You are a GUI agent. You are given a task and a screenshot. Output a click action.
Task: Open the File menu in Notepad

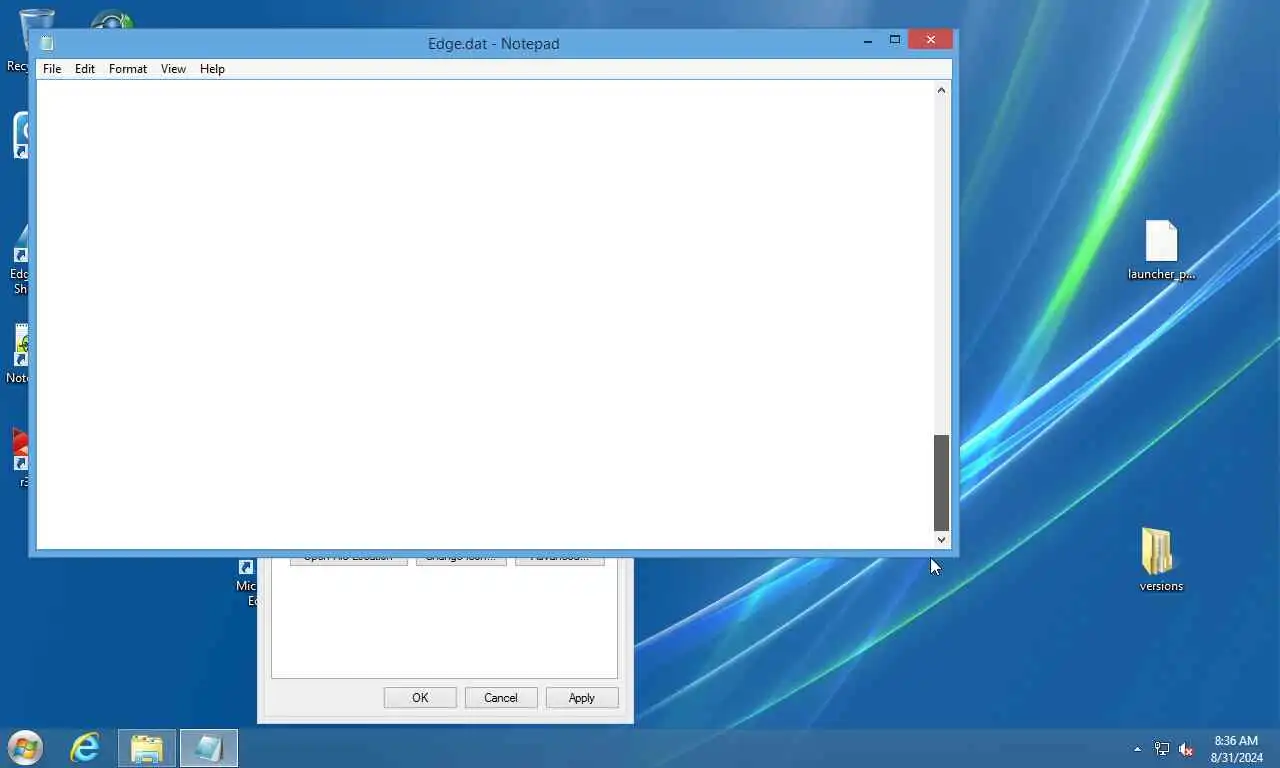click(52, 69)
